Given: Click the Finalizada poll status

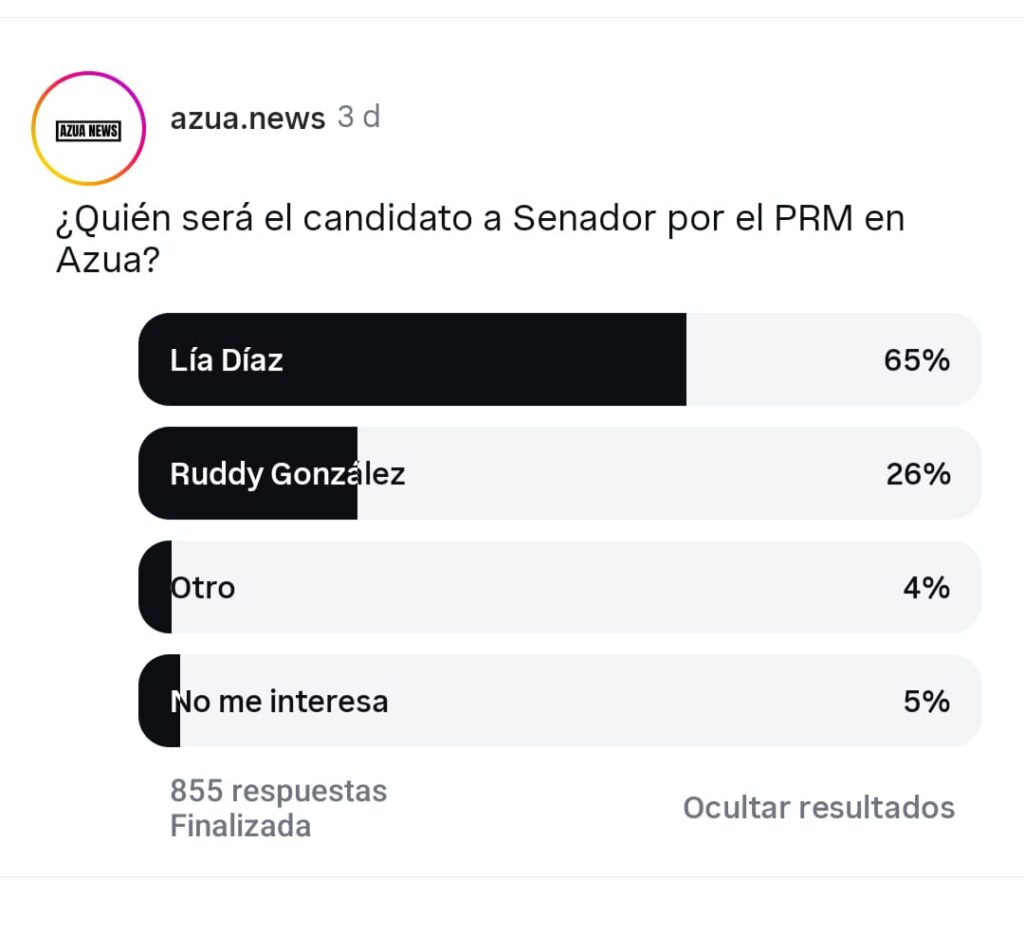Looking at the screenshot, I should coord(240,826).
